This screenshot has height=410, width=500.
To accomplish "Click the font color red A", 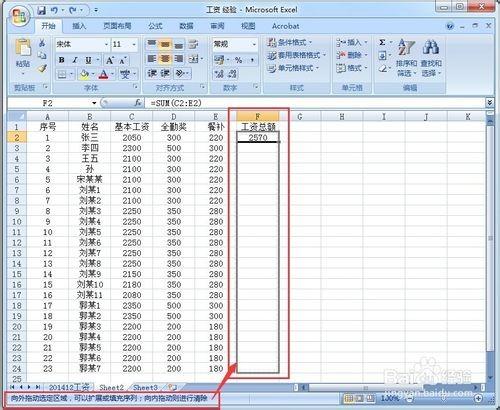I will (x=104, y=74).
